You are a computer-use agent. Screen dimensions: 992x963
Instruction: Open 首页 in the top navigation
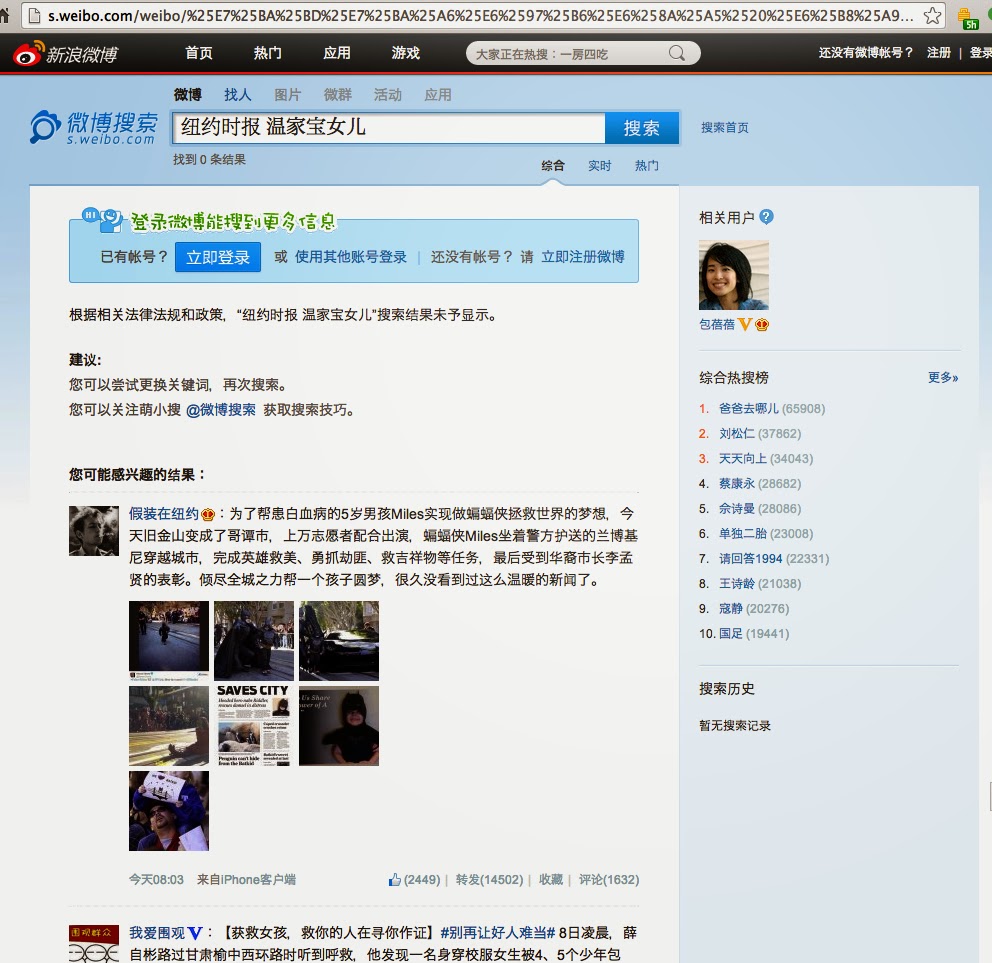(199, 53)
